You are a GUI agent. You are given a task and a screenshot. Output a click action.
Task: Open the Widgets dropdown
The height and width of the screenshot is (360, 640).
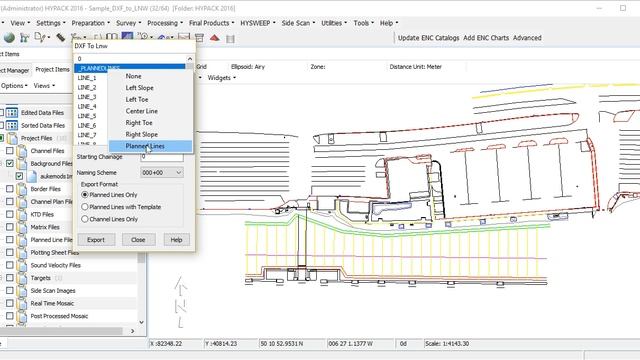pos(222,78)
